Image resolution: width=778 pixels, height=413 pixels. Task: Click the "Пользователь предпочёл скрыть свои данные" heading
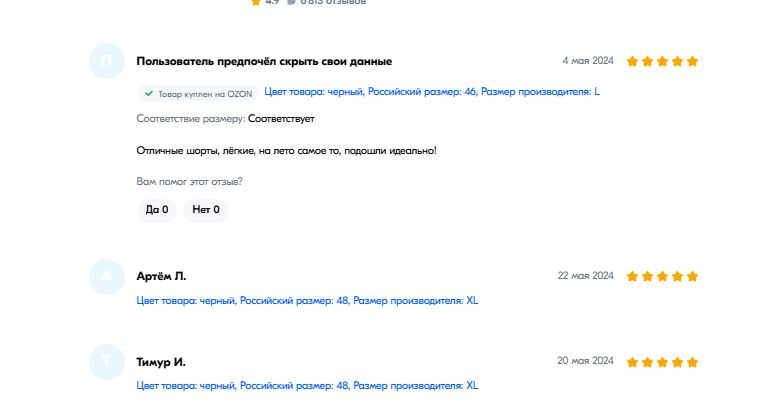(x=264, y=61)
